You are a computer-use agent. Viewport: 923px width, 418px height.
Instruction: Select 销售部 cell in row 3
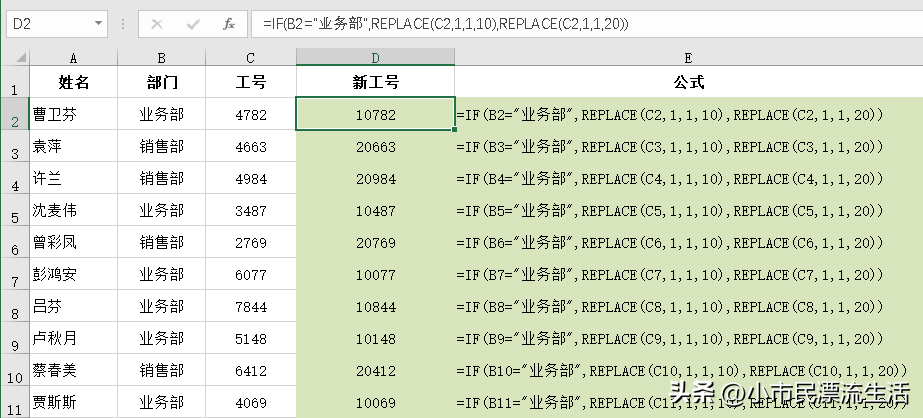161,146
